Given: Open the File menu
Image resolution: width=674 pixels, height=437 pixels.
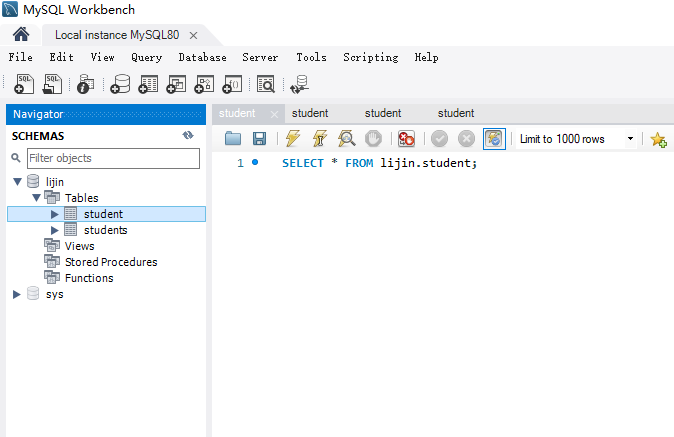Looking at the screenshot, I should click(20, 57).
